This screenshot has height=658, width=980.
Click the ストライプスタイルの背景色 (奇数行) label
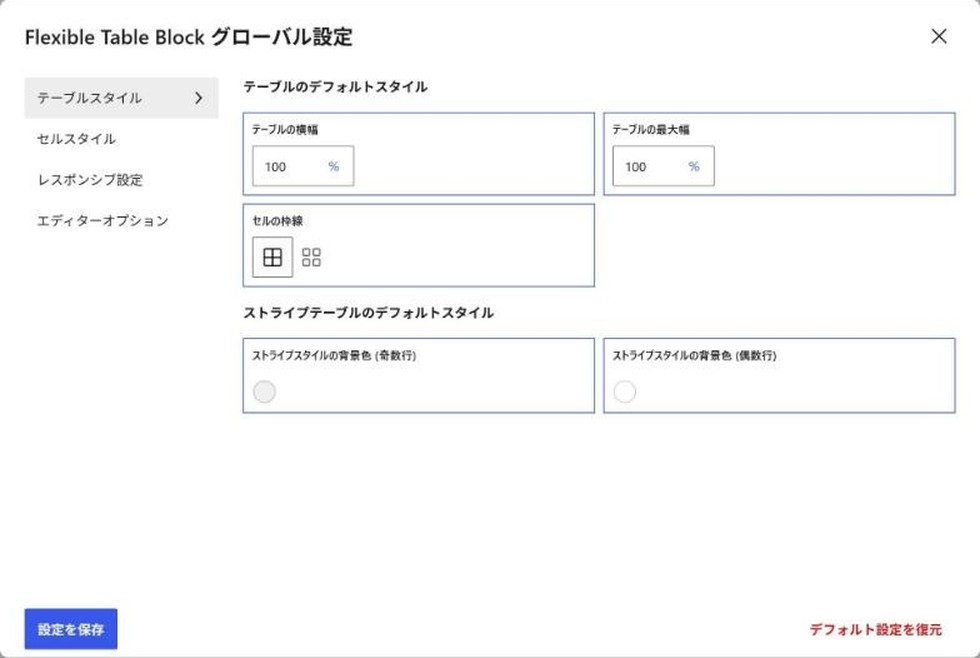click(x=334, y=356)
